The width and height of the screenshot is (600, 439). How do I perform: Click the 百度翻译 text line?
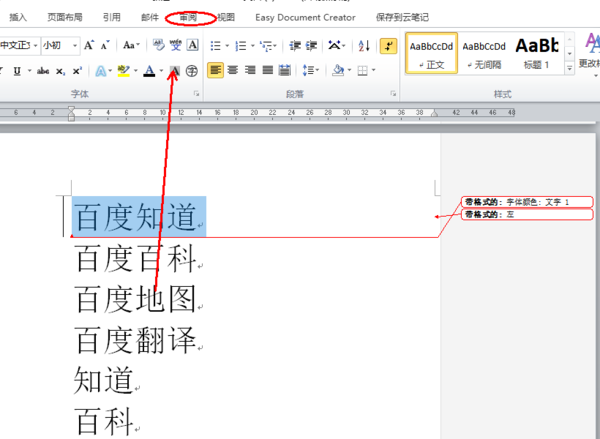click(136, 340)
